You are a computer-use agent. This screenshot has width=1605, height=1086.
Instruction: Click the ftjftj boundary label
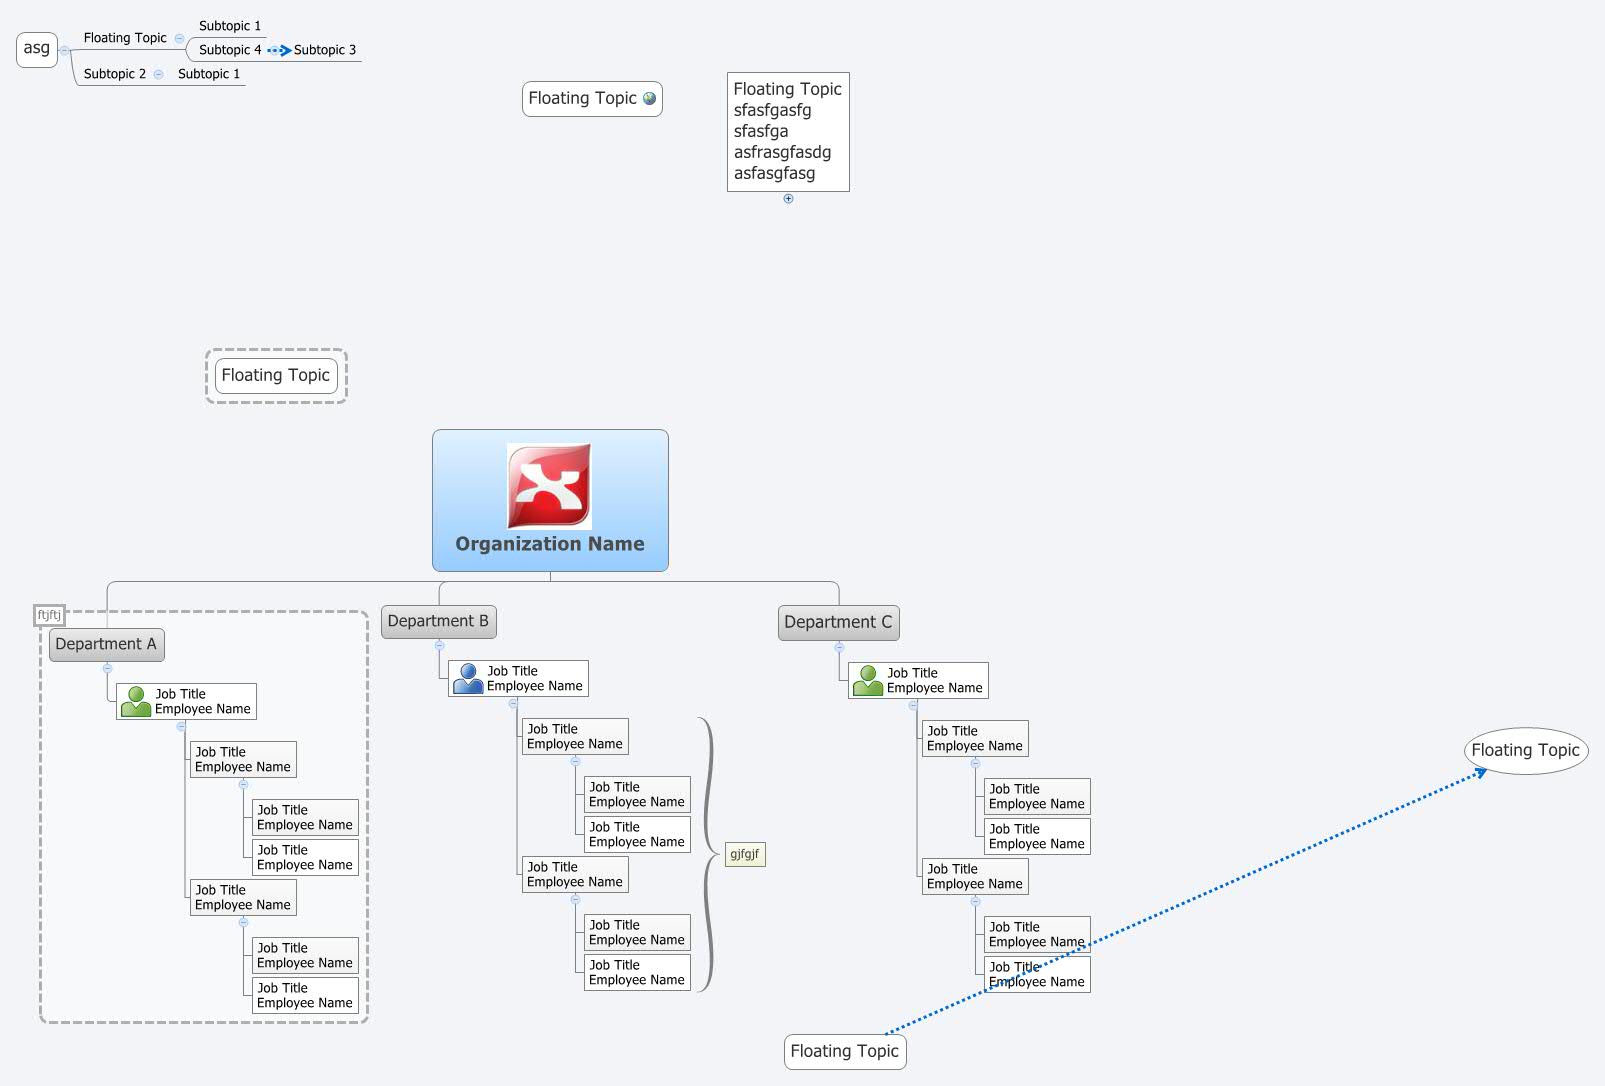49,614
